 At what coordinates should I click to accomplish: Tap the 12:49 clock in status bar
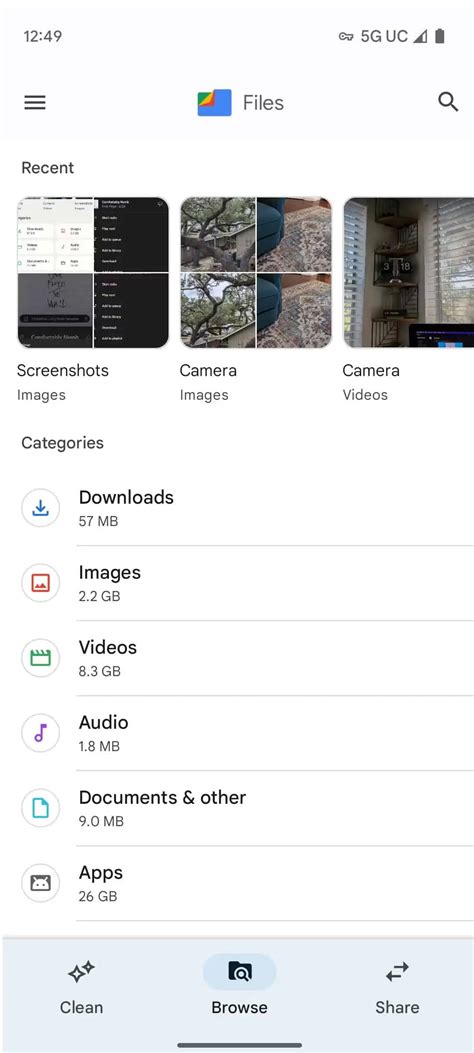(x=42, y=36)
